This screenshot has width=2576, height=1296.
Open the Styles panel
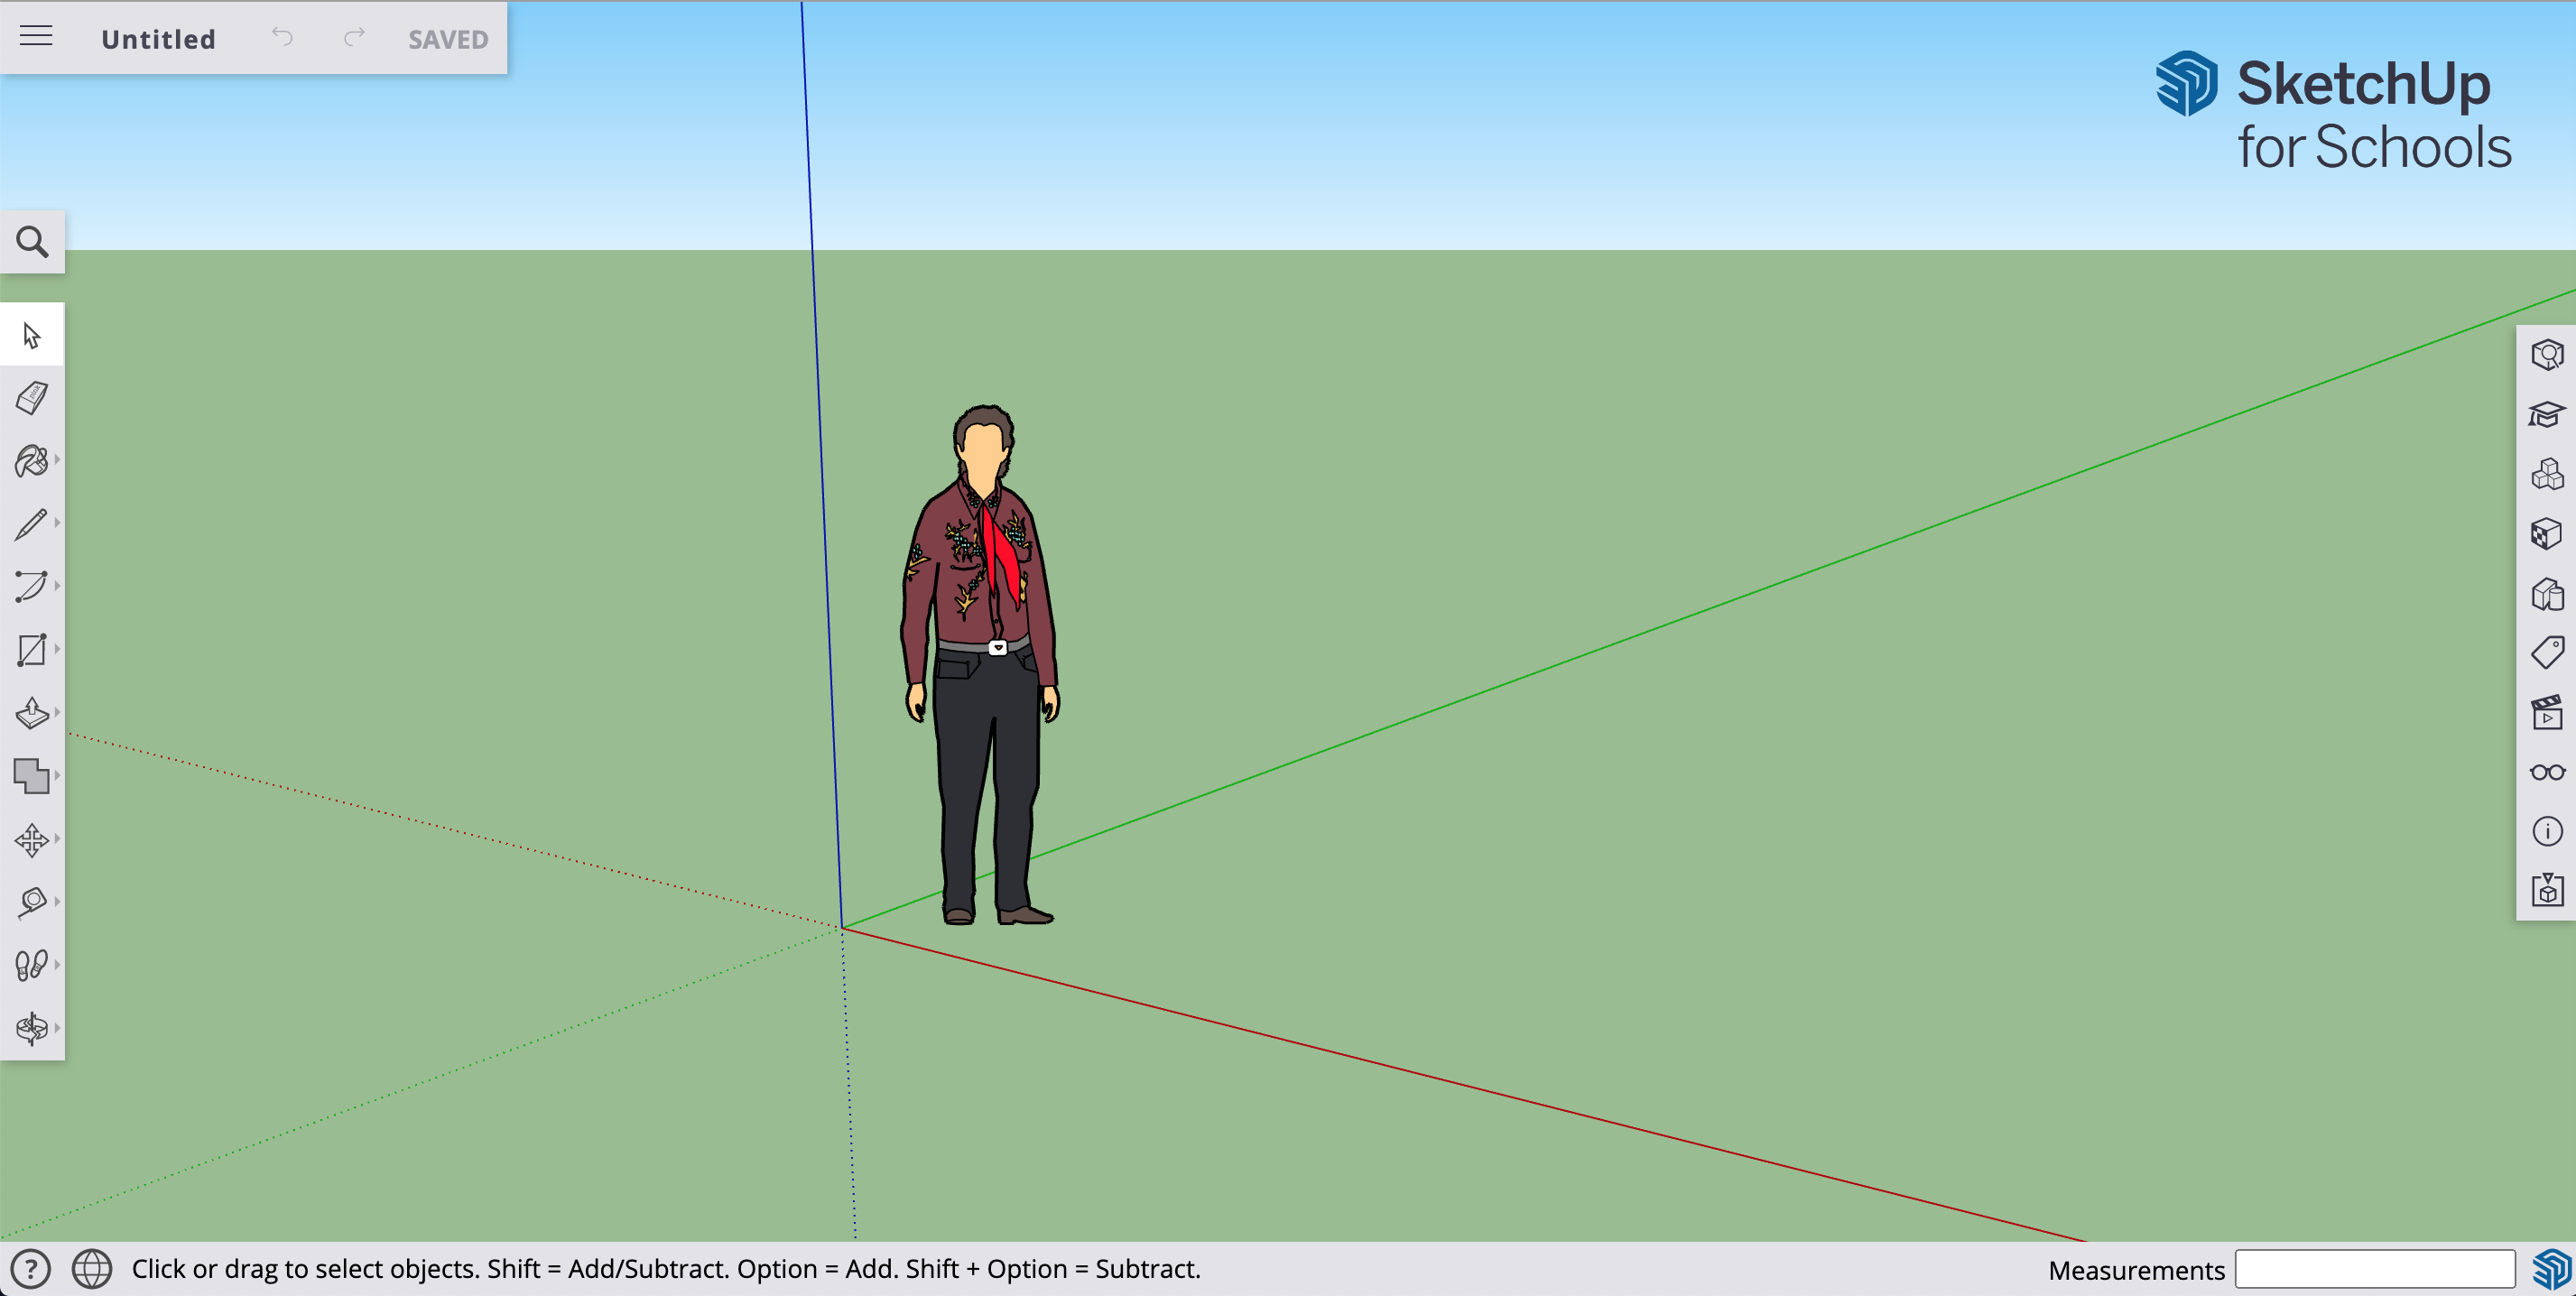[x=2547, y=594]
